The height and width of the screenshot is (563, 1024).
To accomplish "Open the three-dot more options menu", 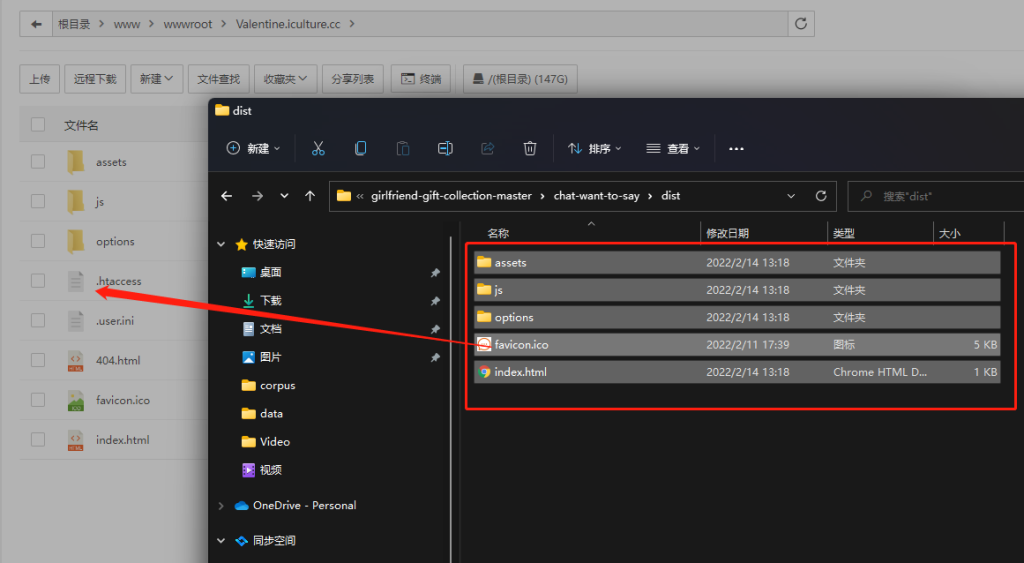I will 736,149.
